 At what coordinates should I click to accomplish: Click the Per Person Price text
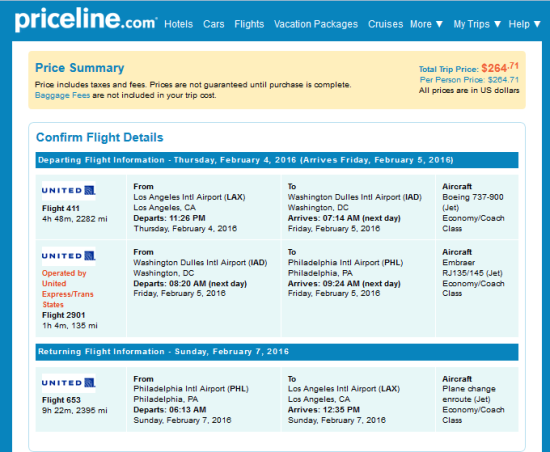(x=469, y=80)
